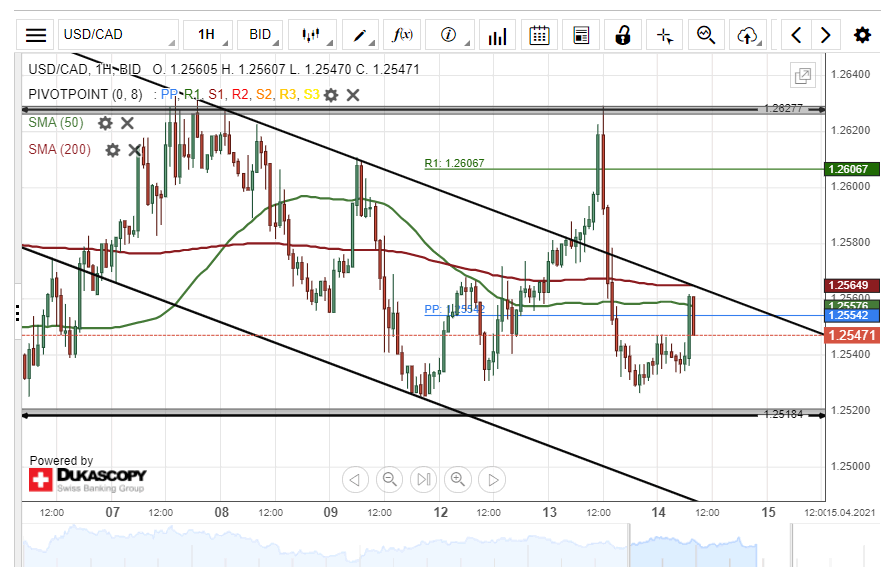Remove the SMA (200) indicator

click(x=134, y=150)
